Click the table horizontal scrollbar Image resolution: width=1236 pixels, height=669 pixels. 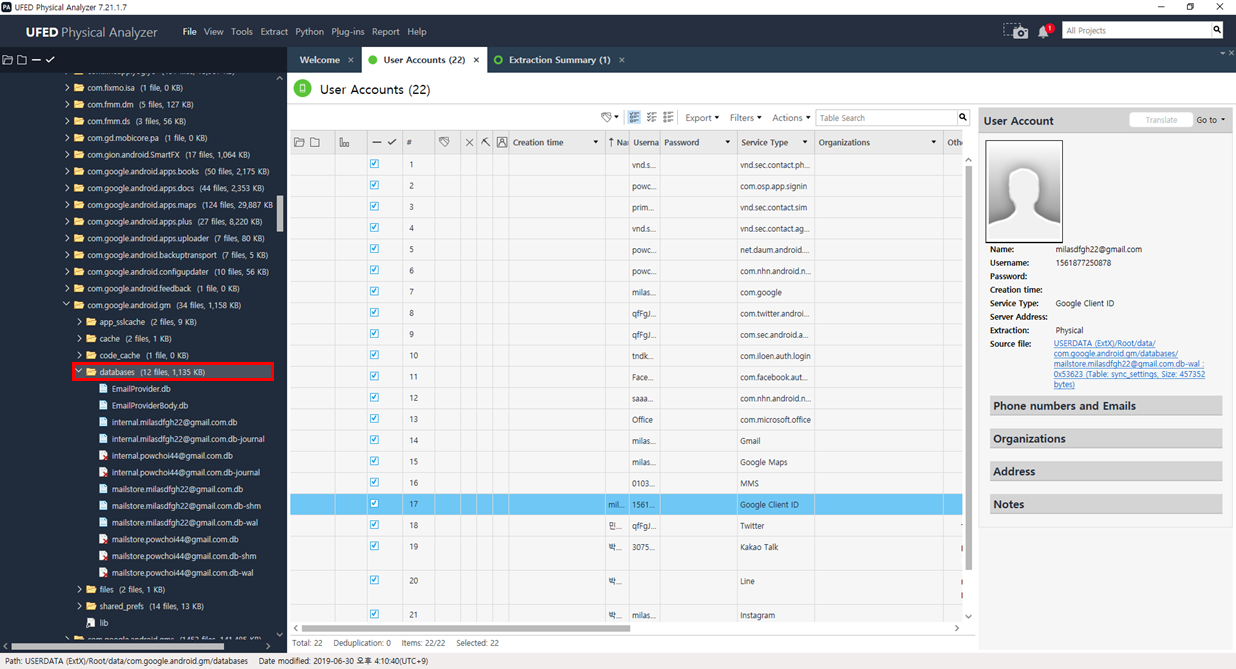pos(466,629)
